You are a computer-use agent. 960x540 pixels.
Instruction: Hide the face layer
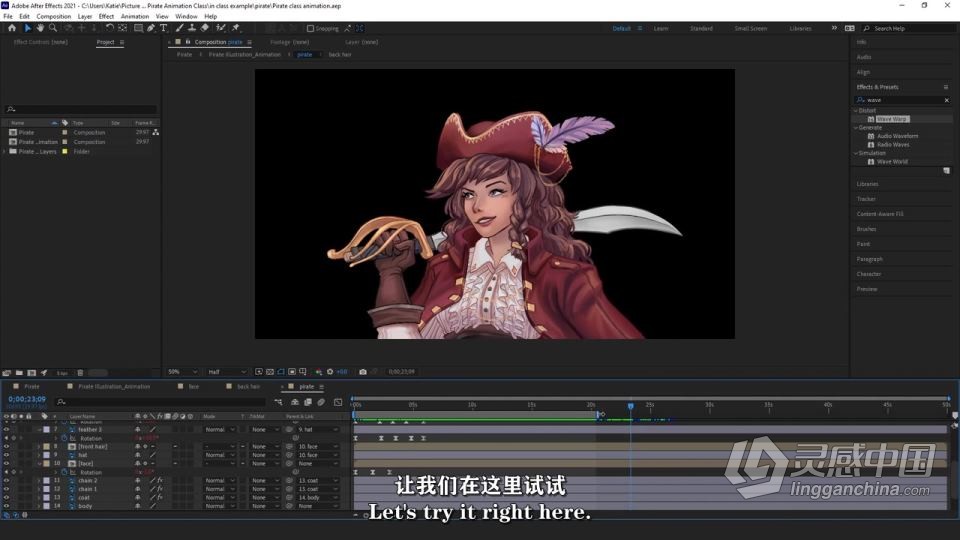[x=7, y=464]
